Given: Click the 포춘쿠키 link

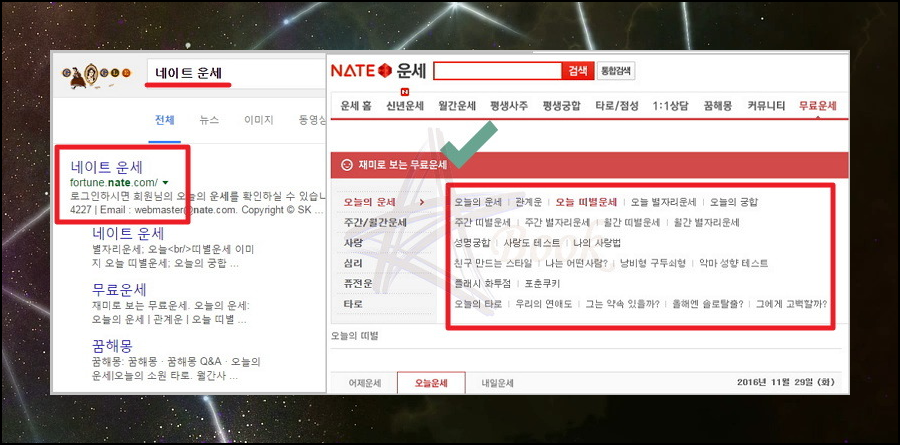Looking at the screenshot, I should click(x=541, y=284).
